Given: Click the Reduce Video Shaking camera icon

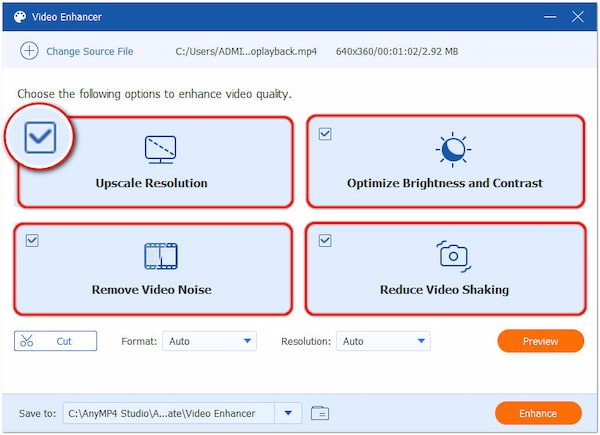Looking at the screenshot, I should point(452,255).
